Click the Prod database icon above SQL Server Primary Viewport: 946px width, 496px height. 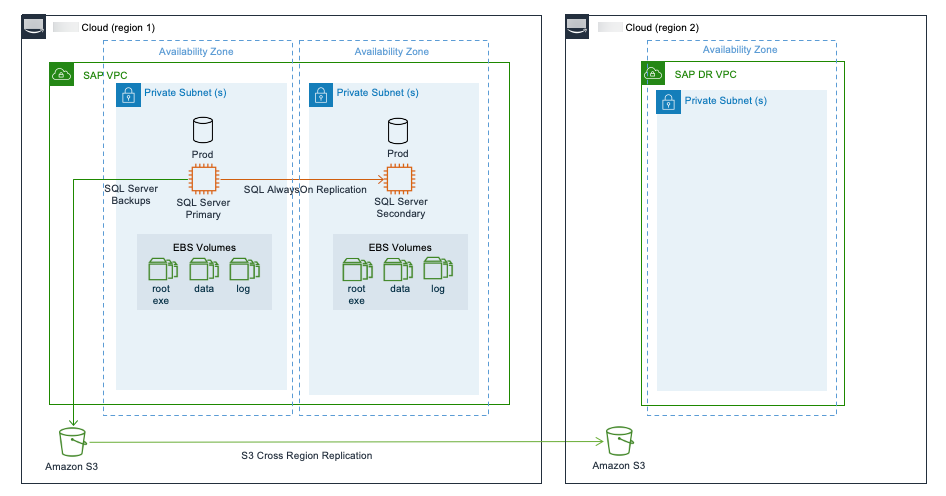click(x=203, y=130)
